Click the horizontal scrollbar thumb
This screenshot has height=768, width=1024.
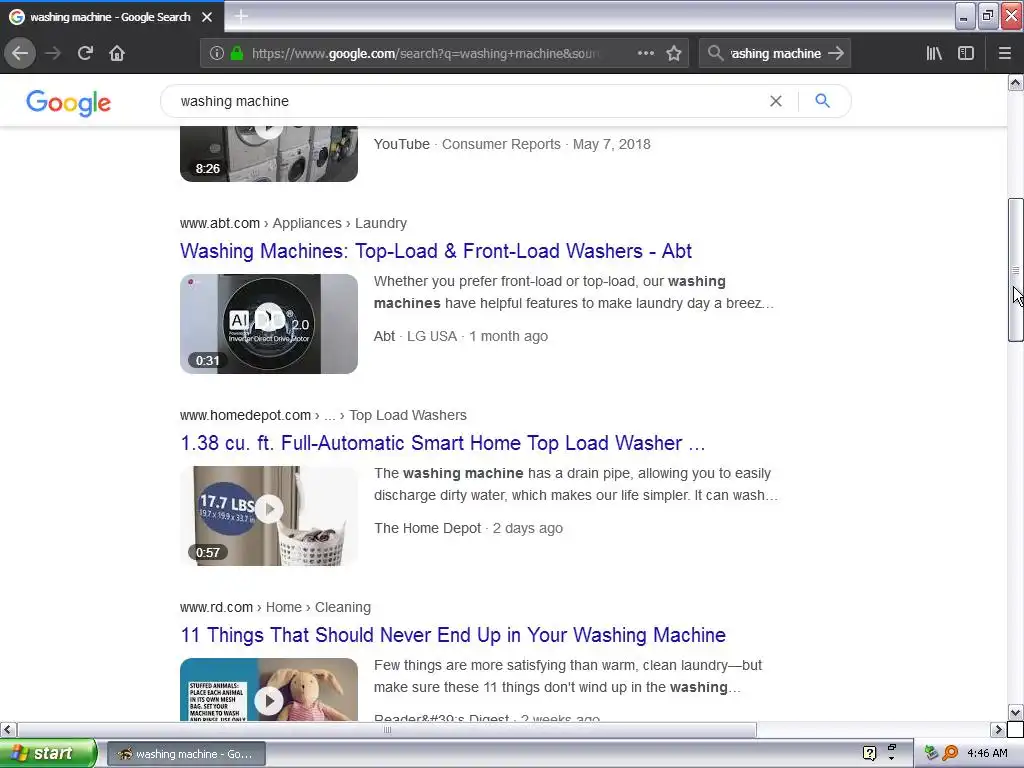387,729
